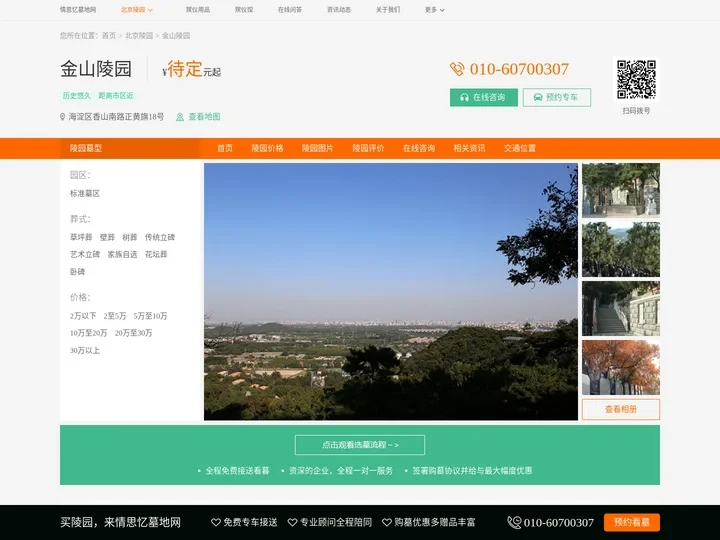
Task: Click the heart icon beside 专业顾问全程陪同
Action: pyautogui.click(x=292, y=522)
